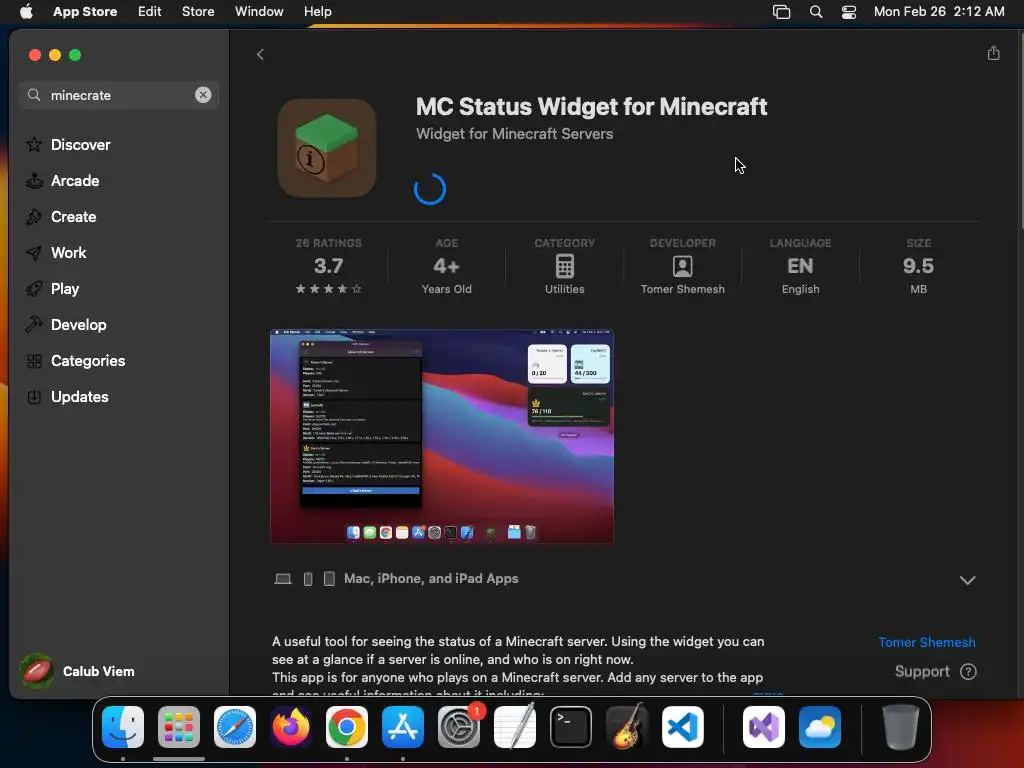The image size is (1024, 768).
Task: Click the date and time in menu bar
Action: (939, 11)
